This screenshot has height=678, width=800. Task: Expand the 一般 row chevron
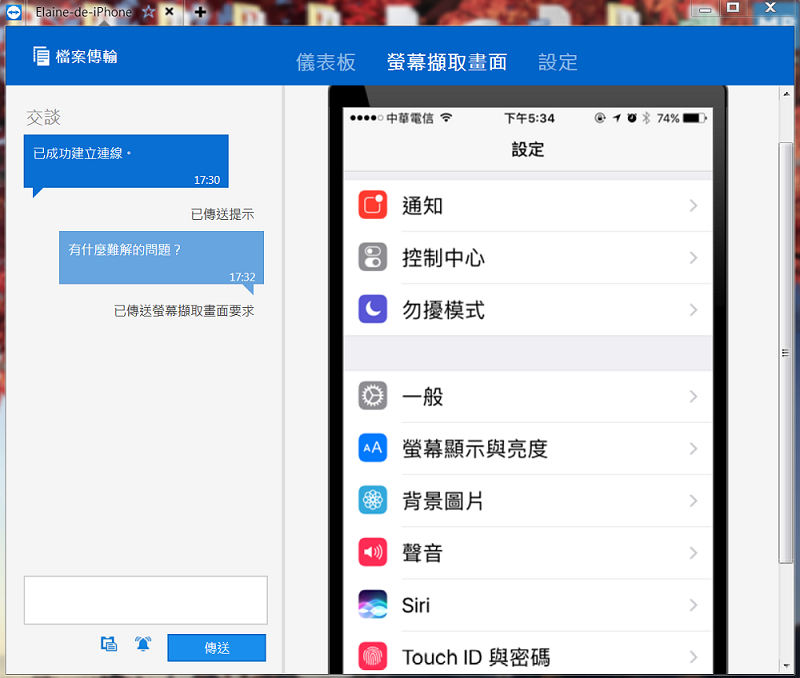click(x=693, y=396)
